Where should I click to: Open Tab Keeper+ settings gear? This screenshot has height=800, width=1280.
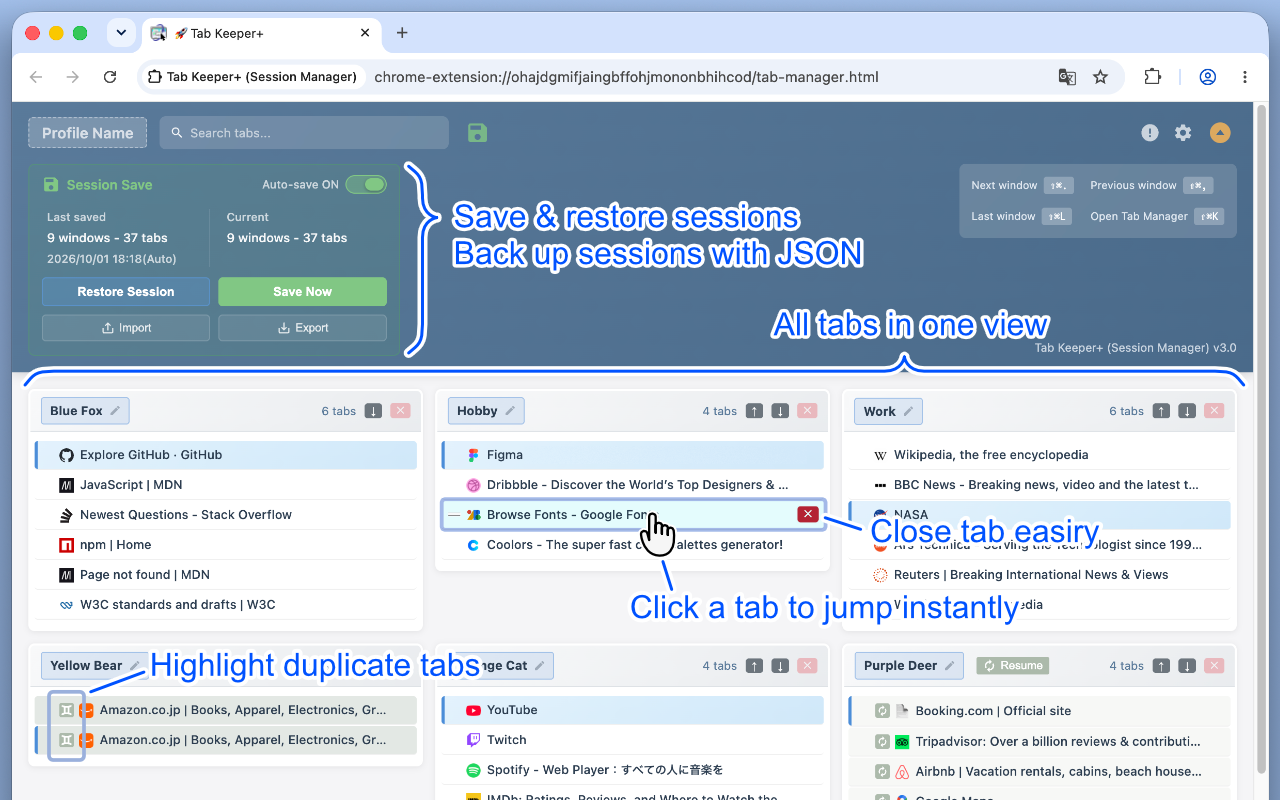(1183, 133)
